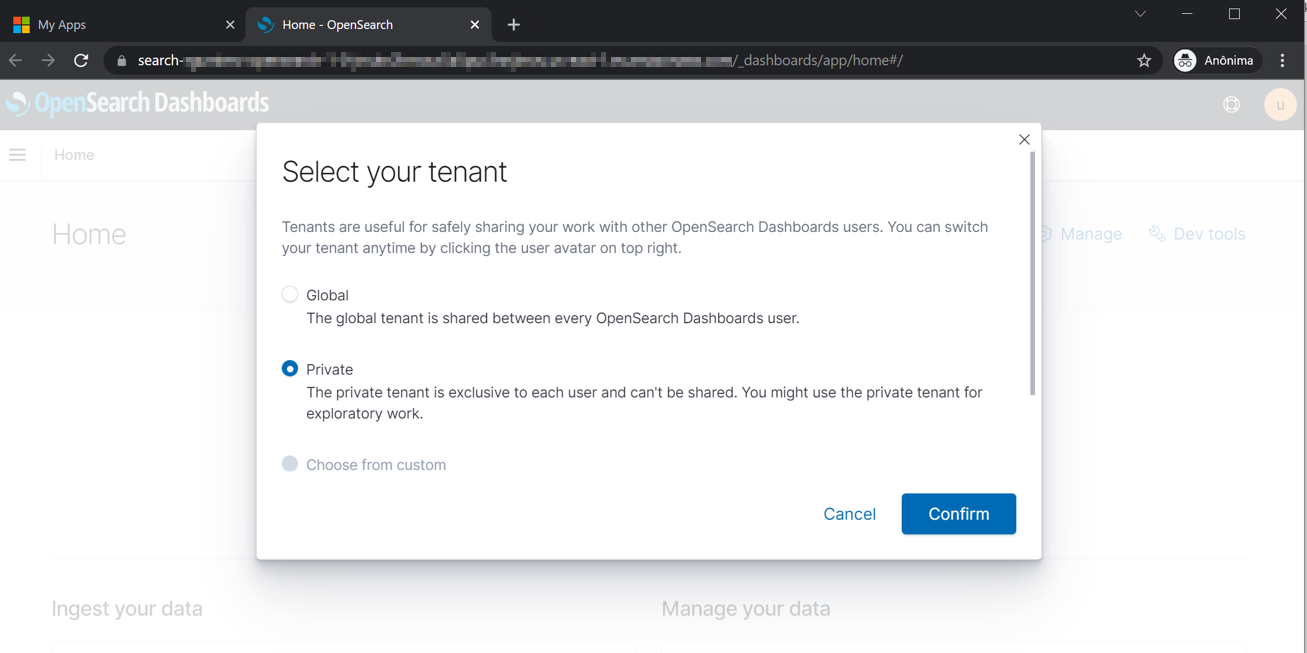Confirm the tenant selection
Viewport: 1307px width, 653px height.
(x=958, y=514)
